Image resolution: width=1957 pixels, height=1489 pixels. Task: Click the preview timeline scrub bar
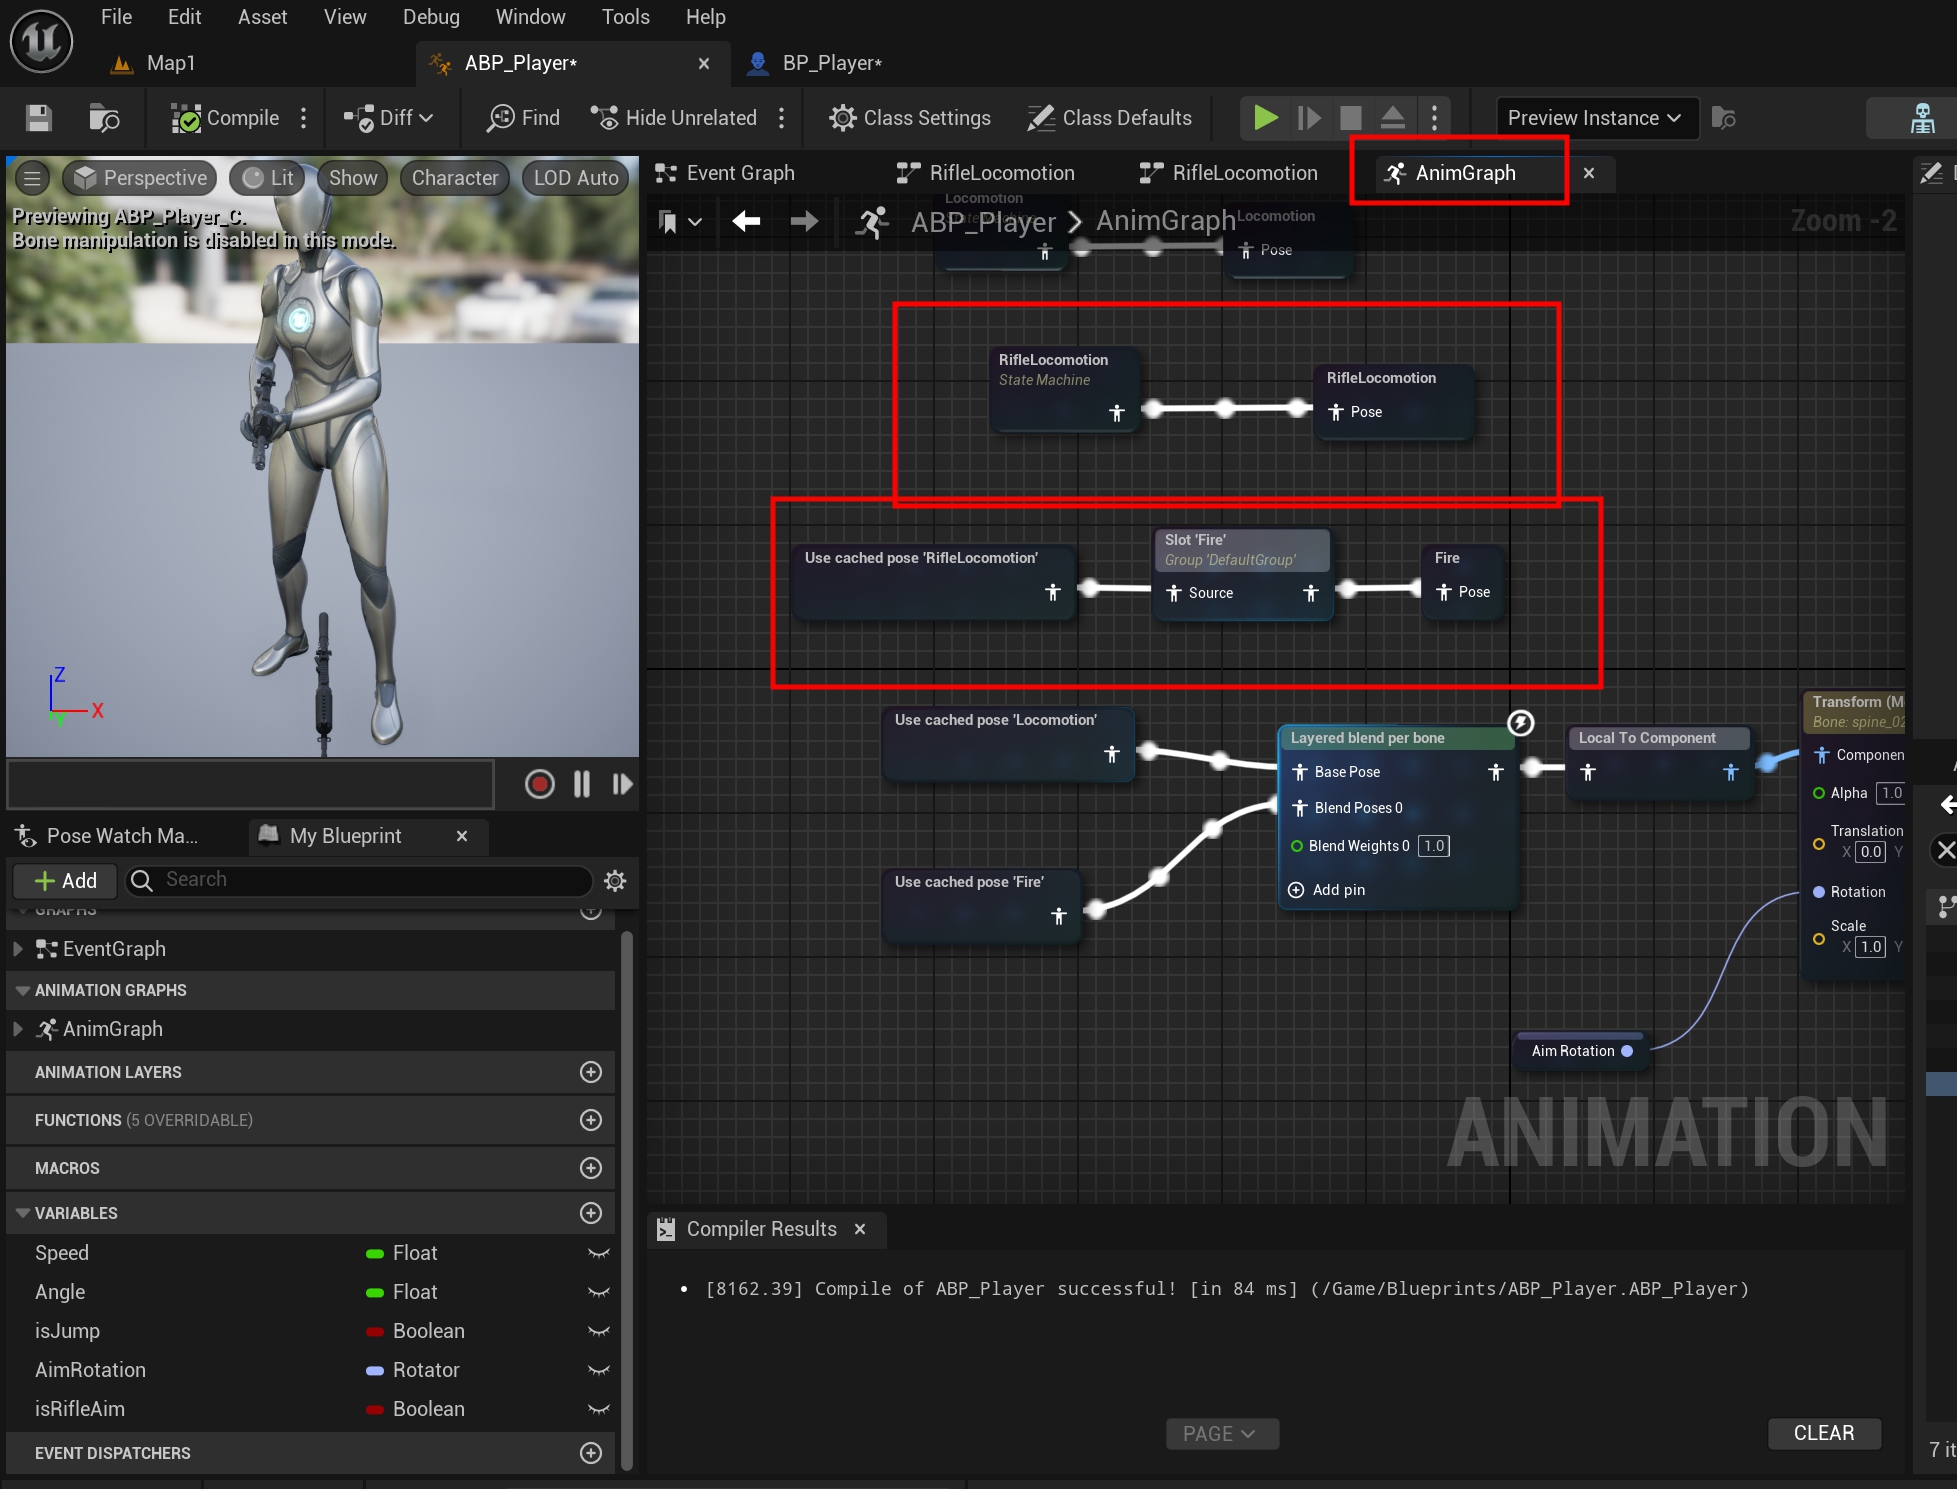(x=251, y=783)
